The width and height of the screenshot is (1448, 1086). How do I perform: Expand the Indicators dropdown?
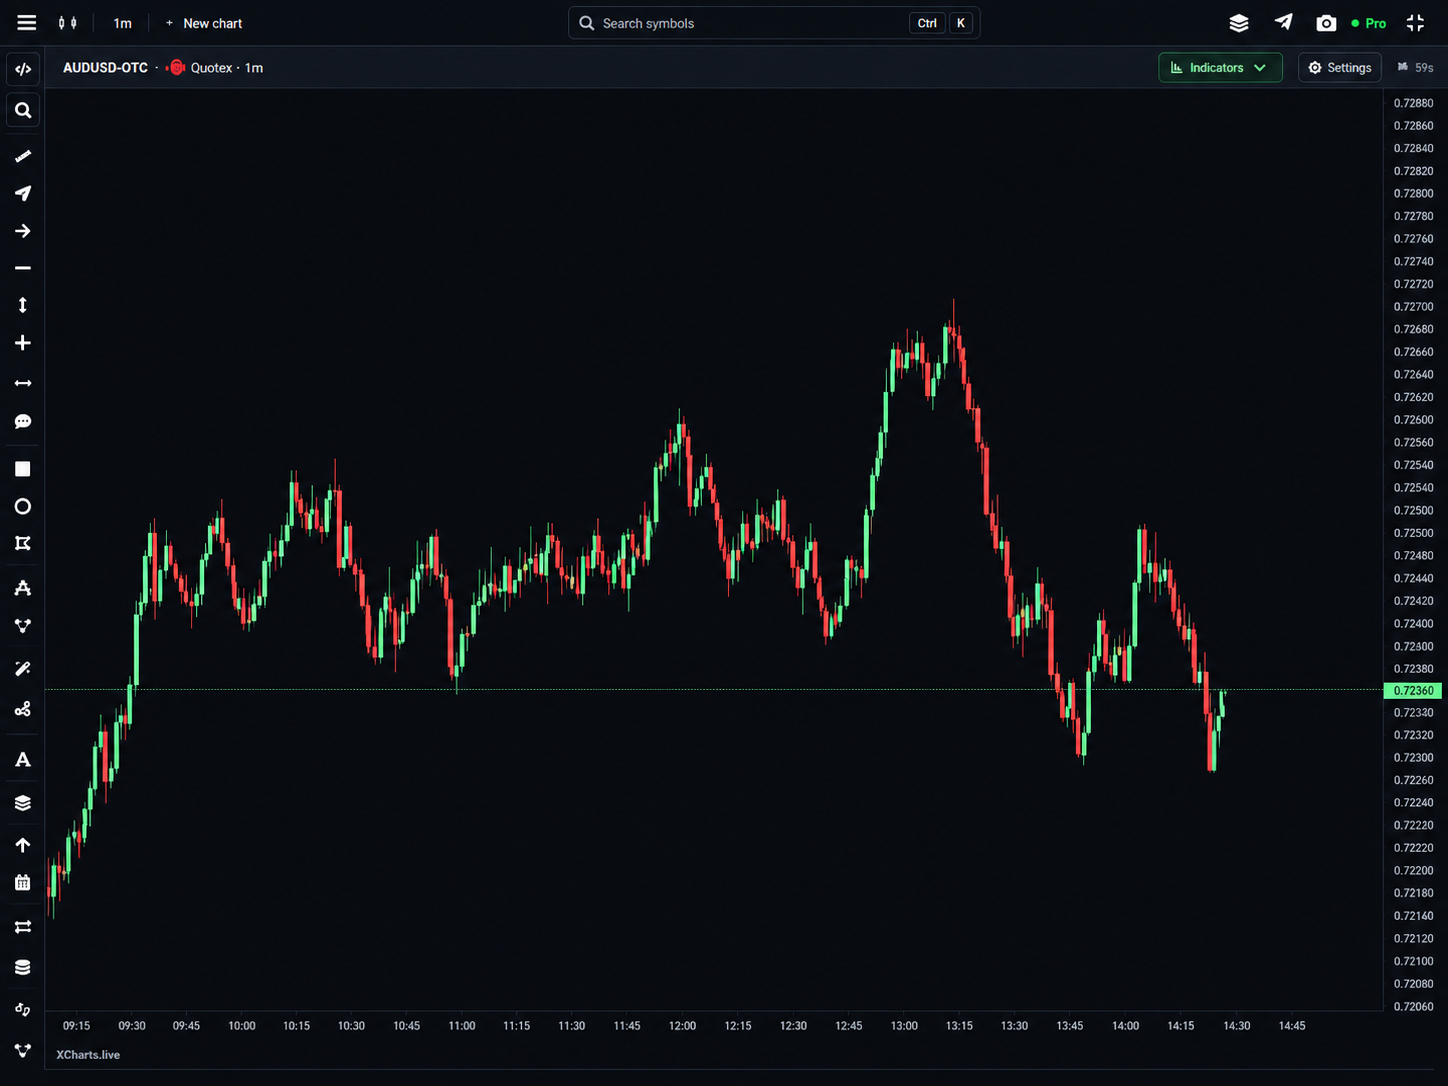pos(1220,67)
